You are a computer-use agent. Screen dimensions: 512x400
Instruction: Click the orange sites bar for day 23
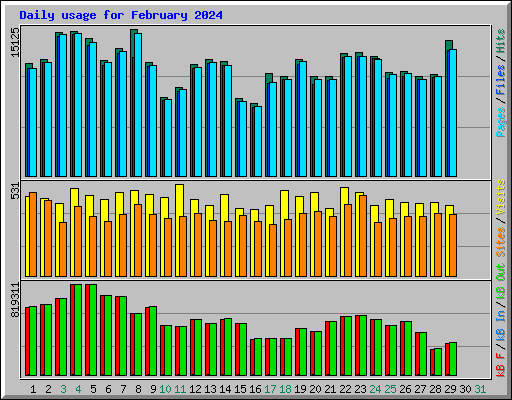[x=363, y=236]
